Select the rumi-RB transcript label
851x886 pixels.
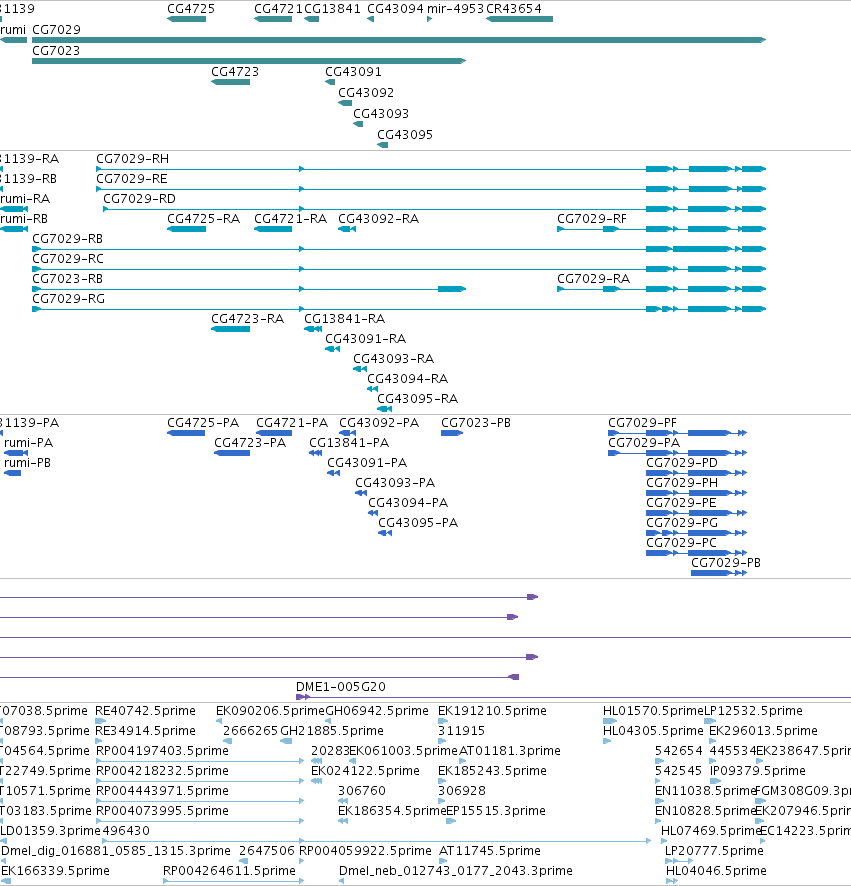[24, 219]
